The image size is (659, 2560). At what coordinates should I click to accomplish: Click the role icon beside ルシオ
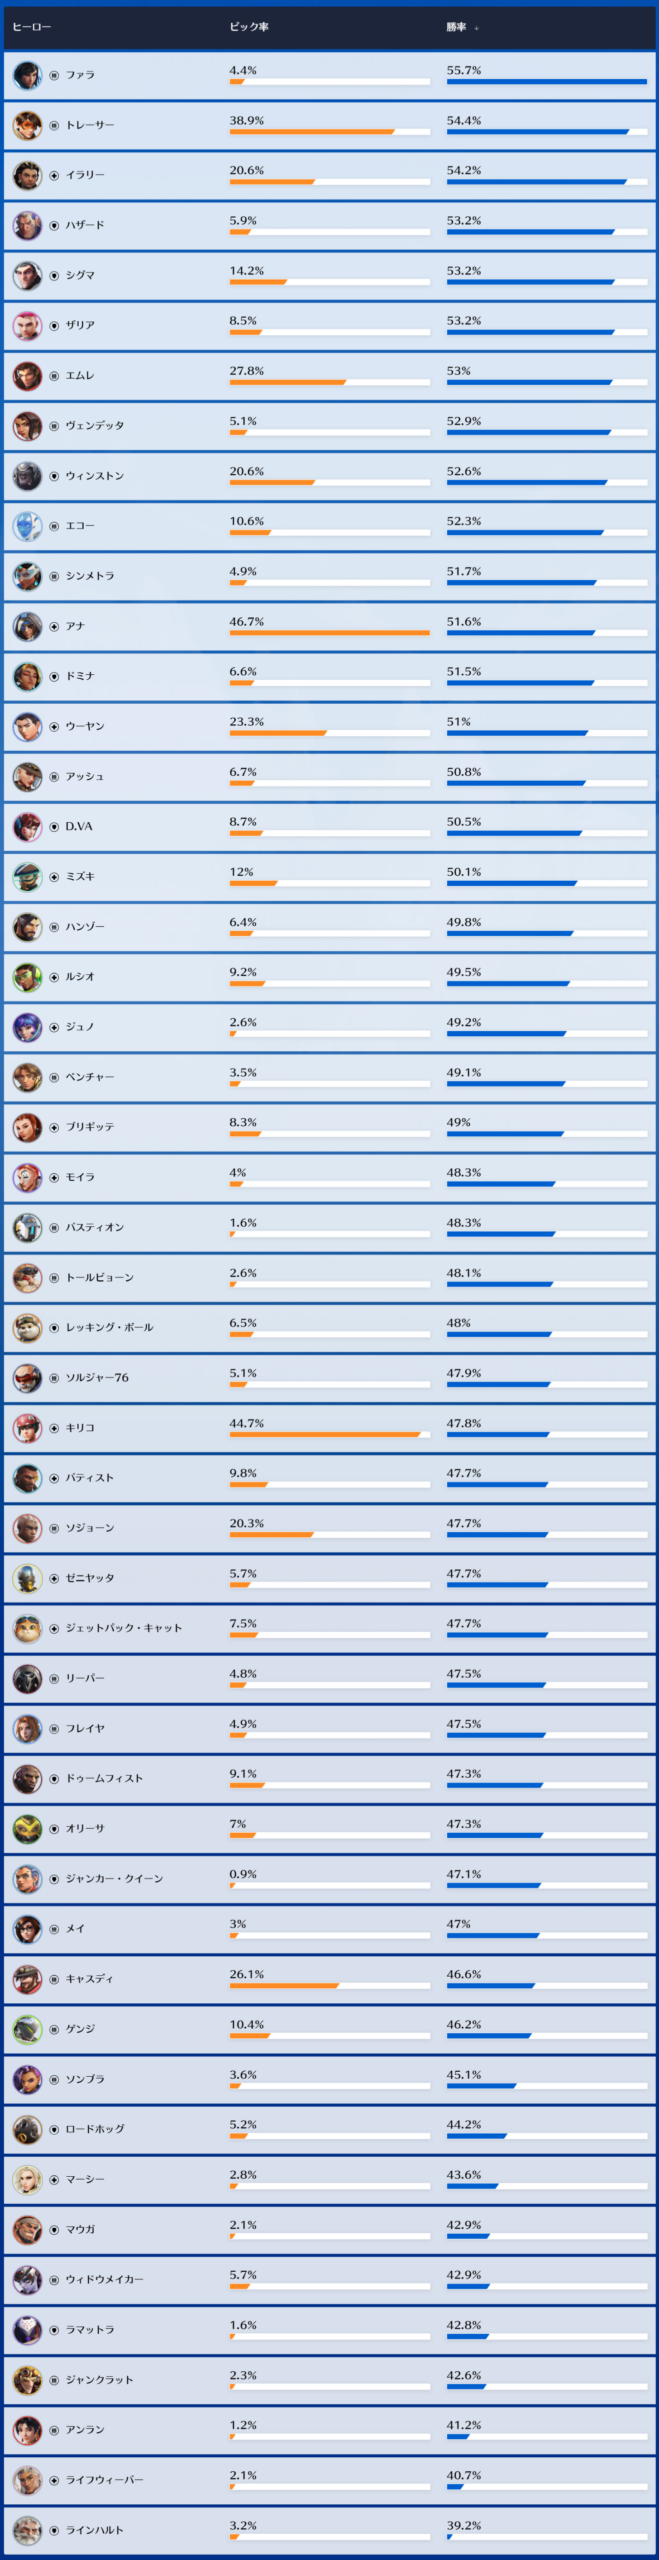pyautogui.click(x=54, y=977)
